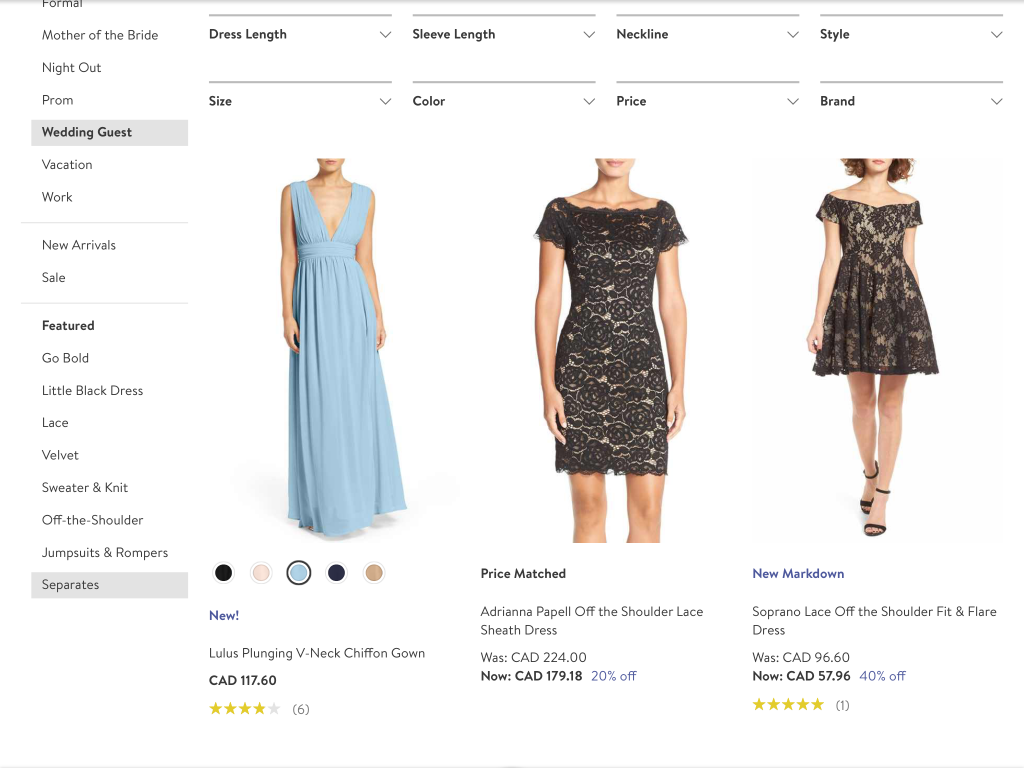Click the Lulus gown star rating
Viewport: 1024px width, 768px height.
pyautogui.click(x=244, y=709)
